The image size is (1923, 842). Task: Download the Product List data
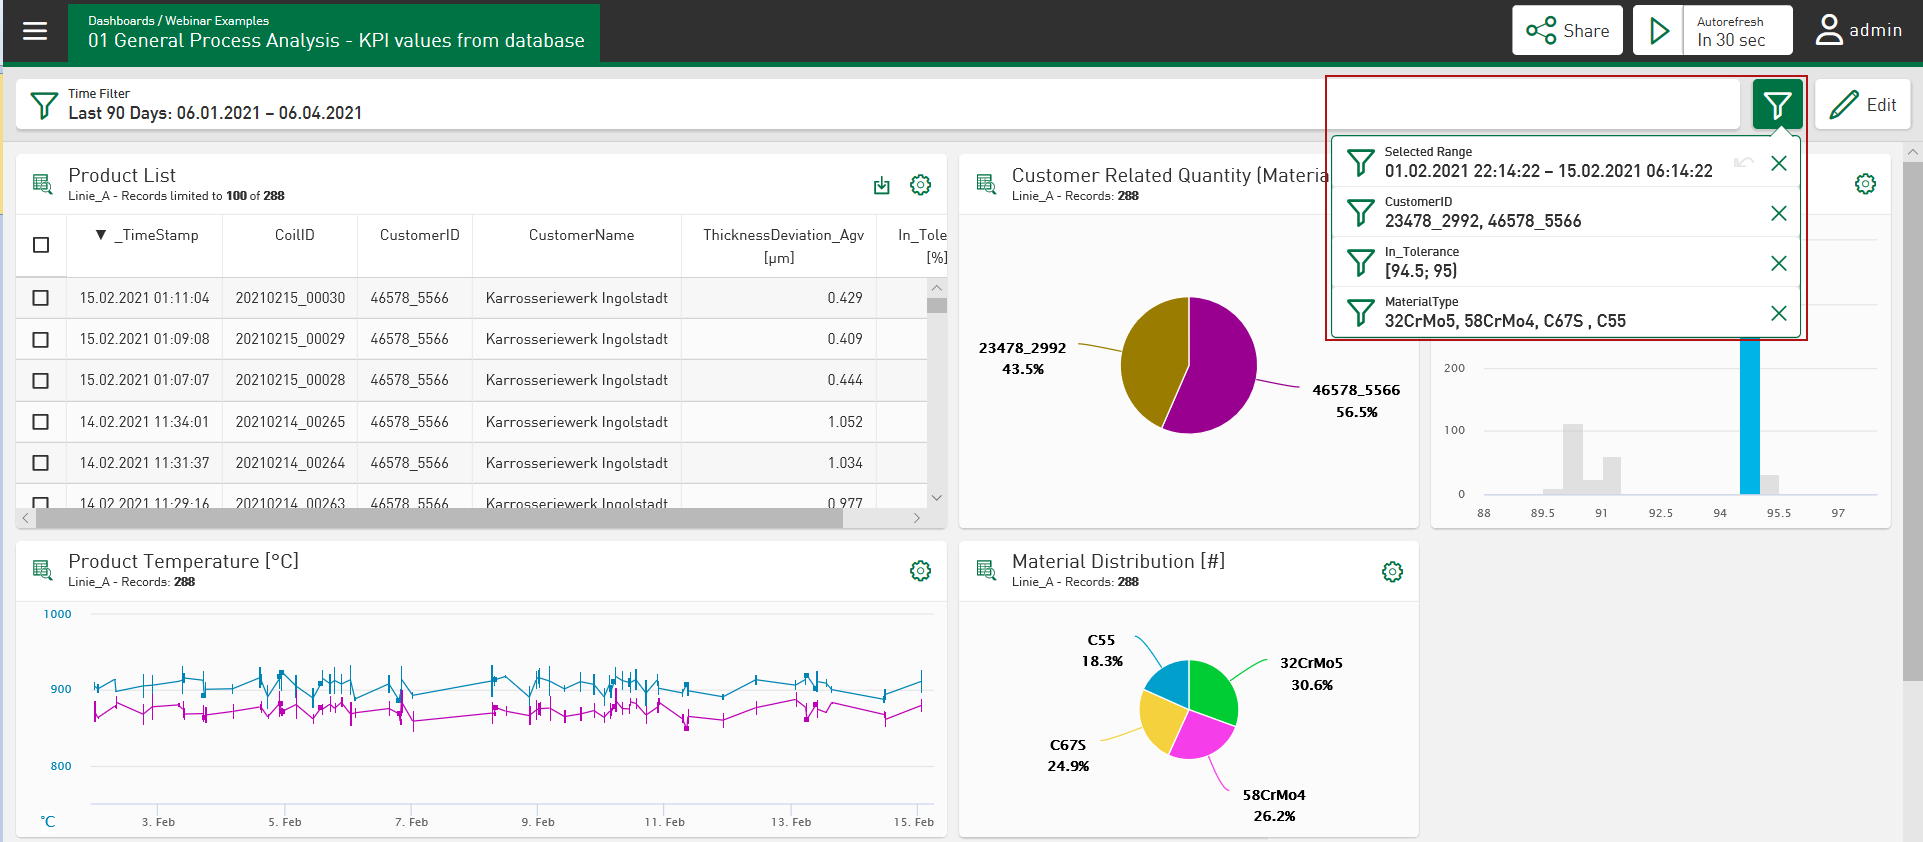[x=881, y=185]
